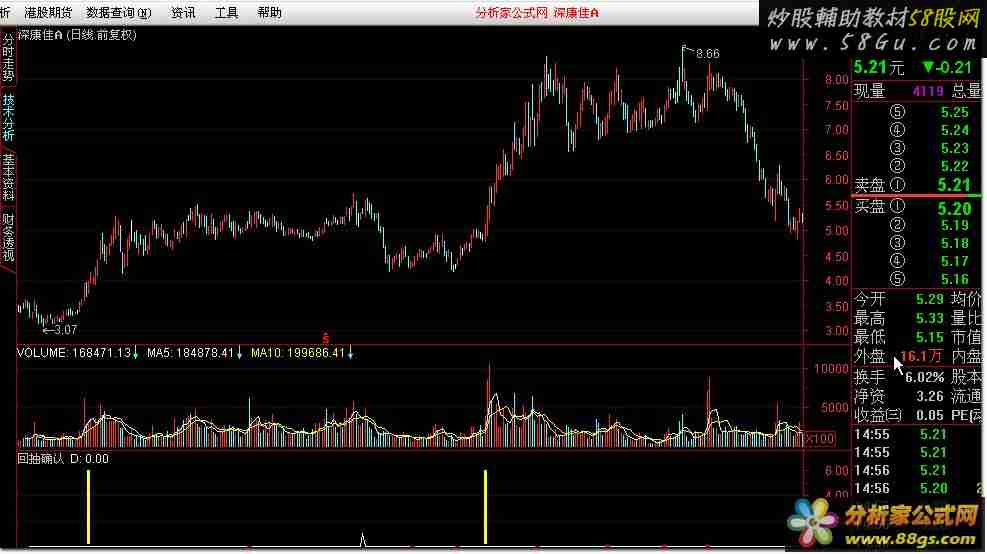Click the arrow after MA10 value

tap(351, 354)
